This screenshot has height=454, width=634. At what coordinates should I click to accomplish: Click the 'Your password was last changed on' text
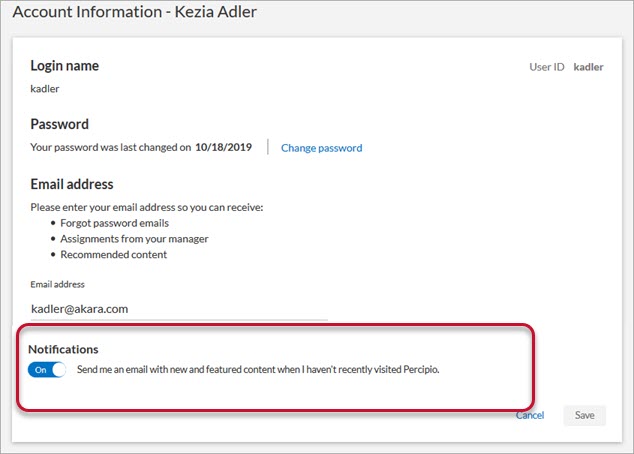tap(111, 148)
